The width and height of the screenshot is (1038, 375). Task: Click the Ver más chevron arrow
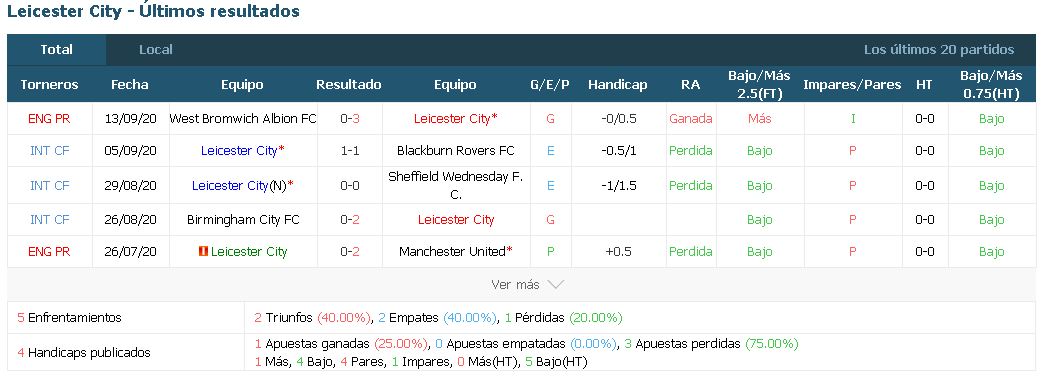pyautogui.click(x=555, y=285)
